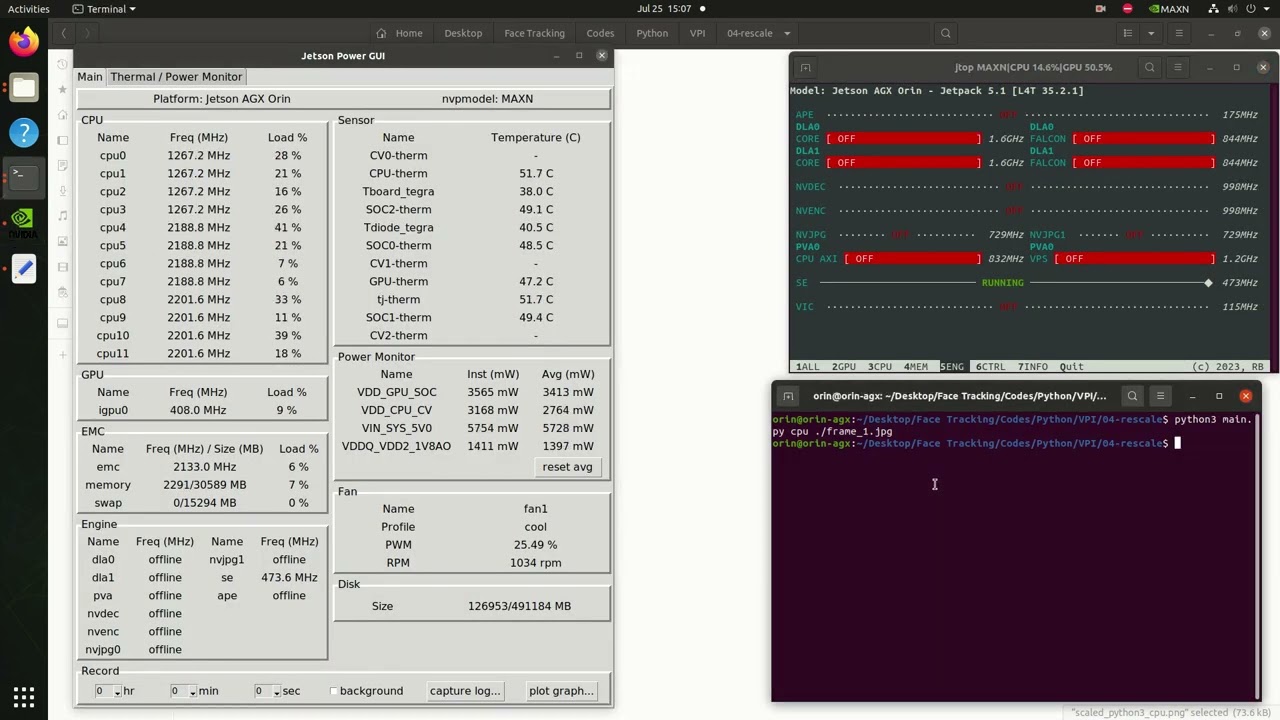
Task: Select the cpu4 row in CPU table
Action: point(203,227)
